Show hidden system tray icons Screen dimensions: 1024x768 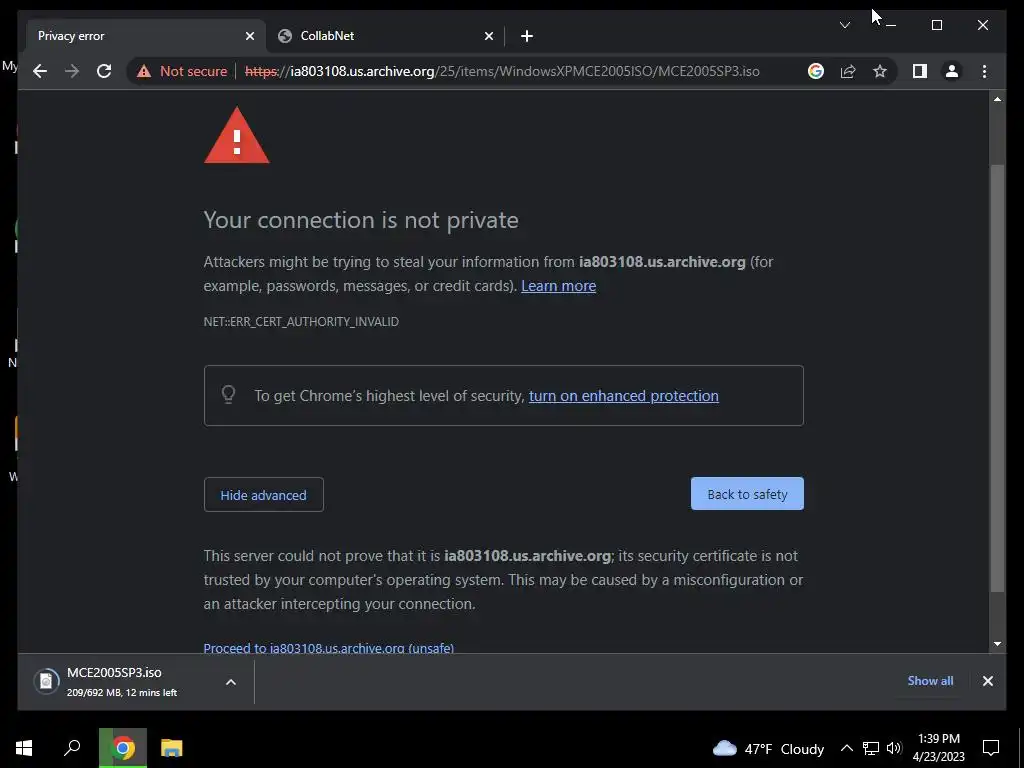tap(846, 748)
